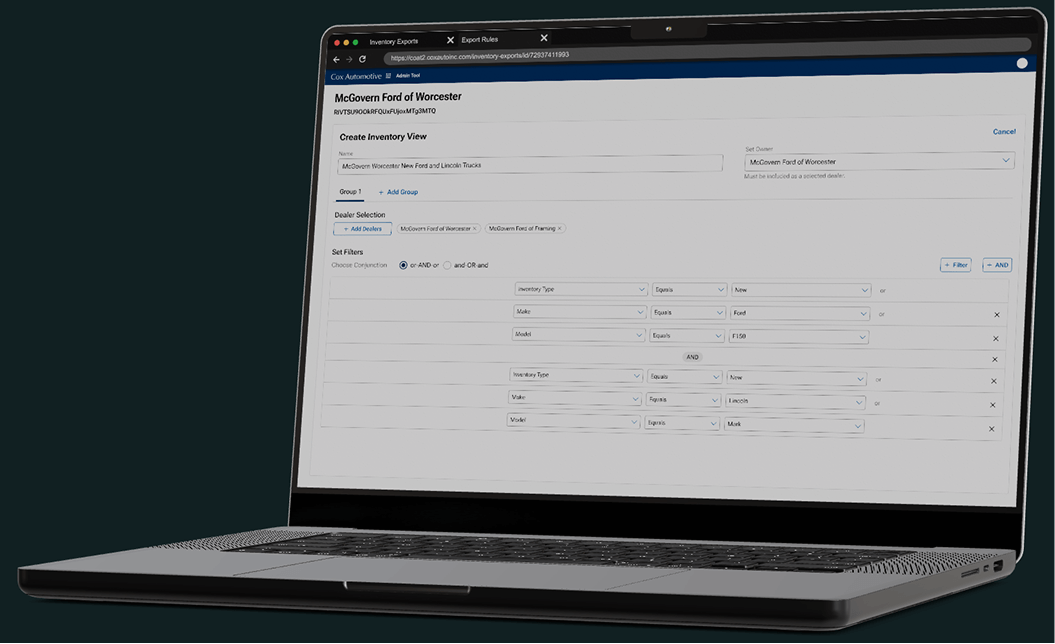Viewport: 1055px width, 644px height.
Task: Switch to the Inventory Exports browser tab
Action: (x=394, y=42)
